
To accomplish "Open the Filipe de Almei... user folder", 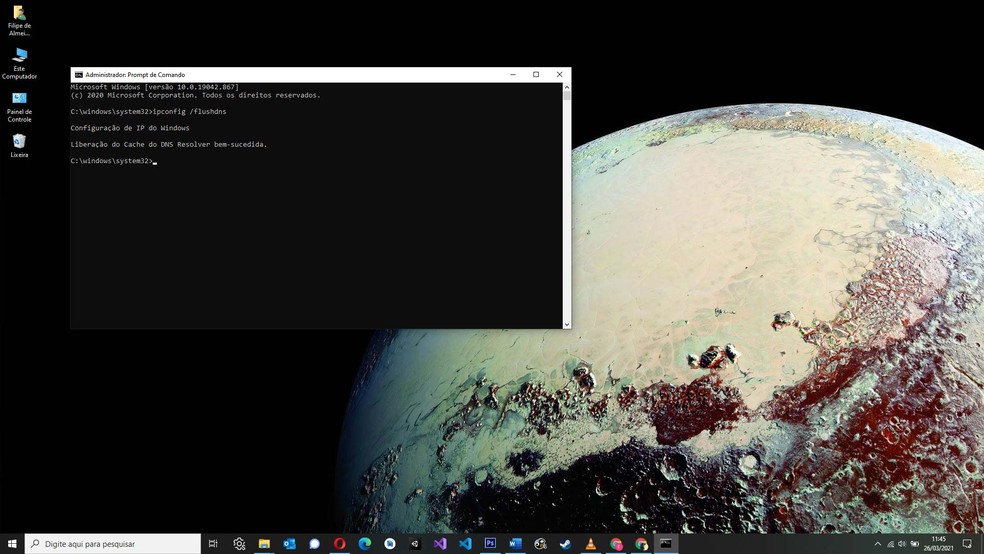I will 19,21.
